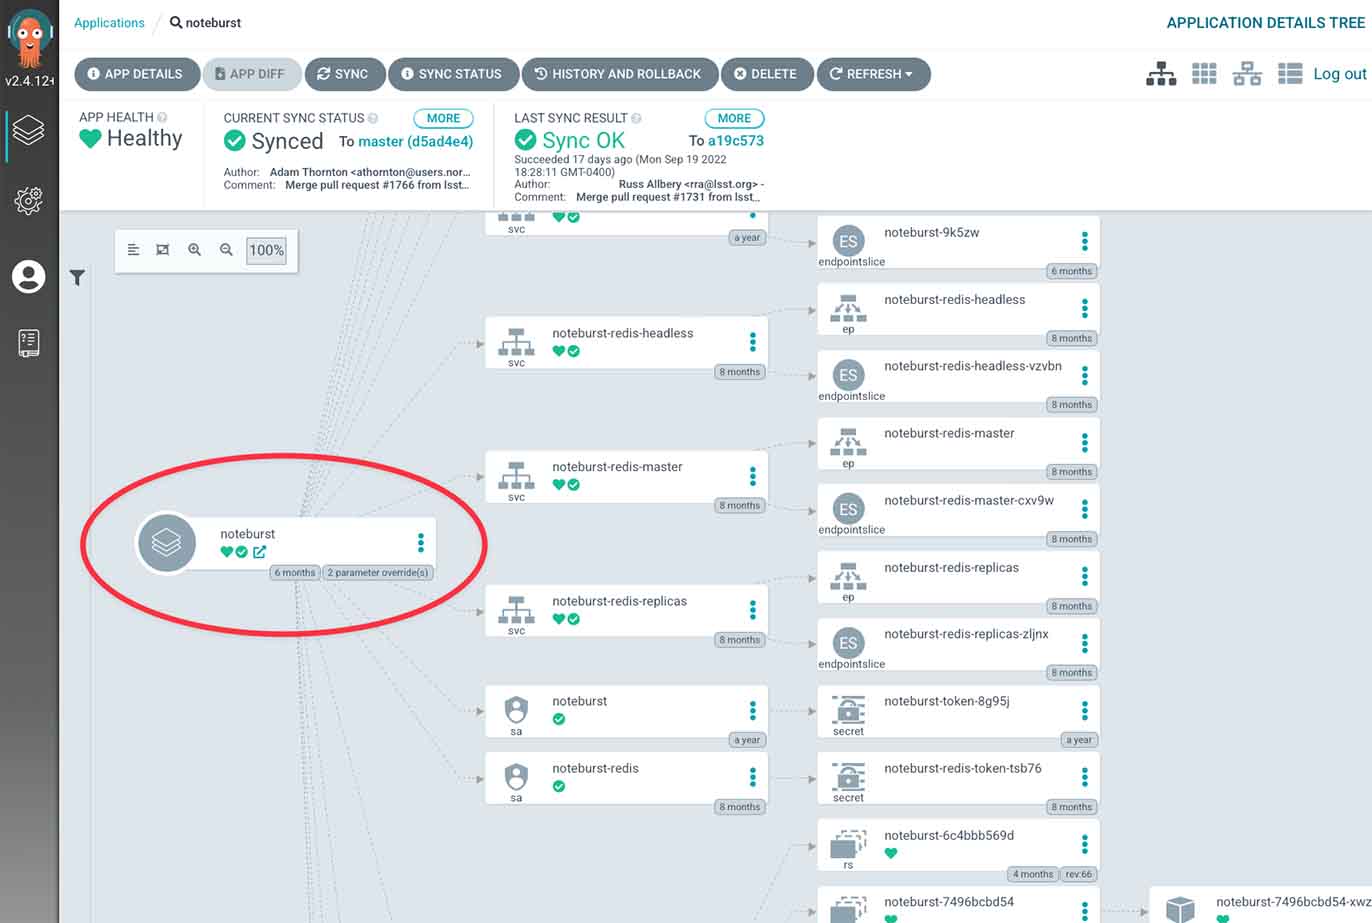Open History and Rollback
The width and height of the screenshot is (1372, 923).
[618, 74]
